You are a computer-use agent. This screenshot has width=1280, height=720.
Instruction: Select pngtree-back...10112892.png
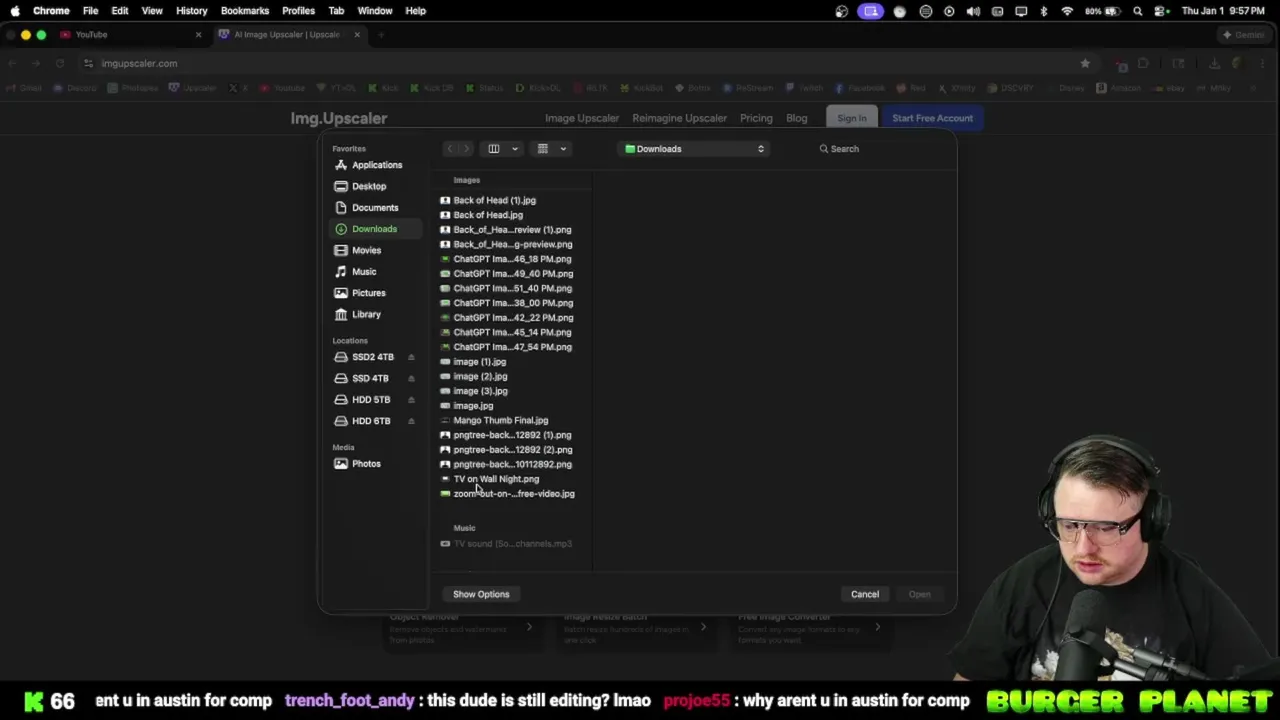(512, 464)
